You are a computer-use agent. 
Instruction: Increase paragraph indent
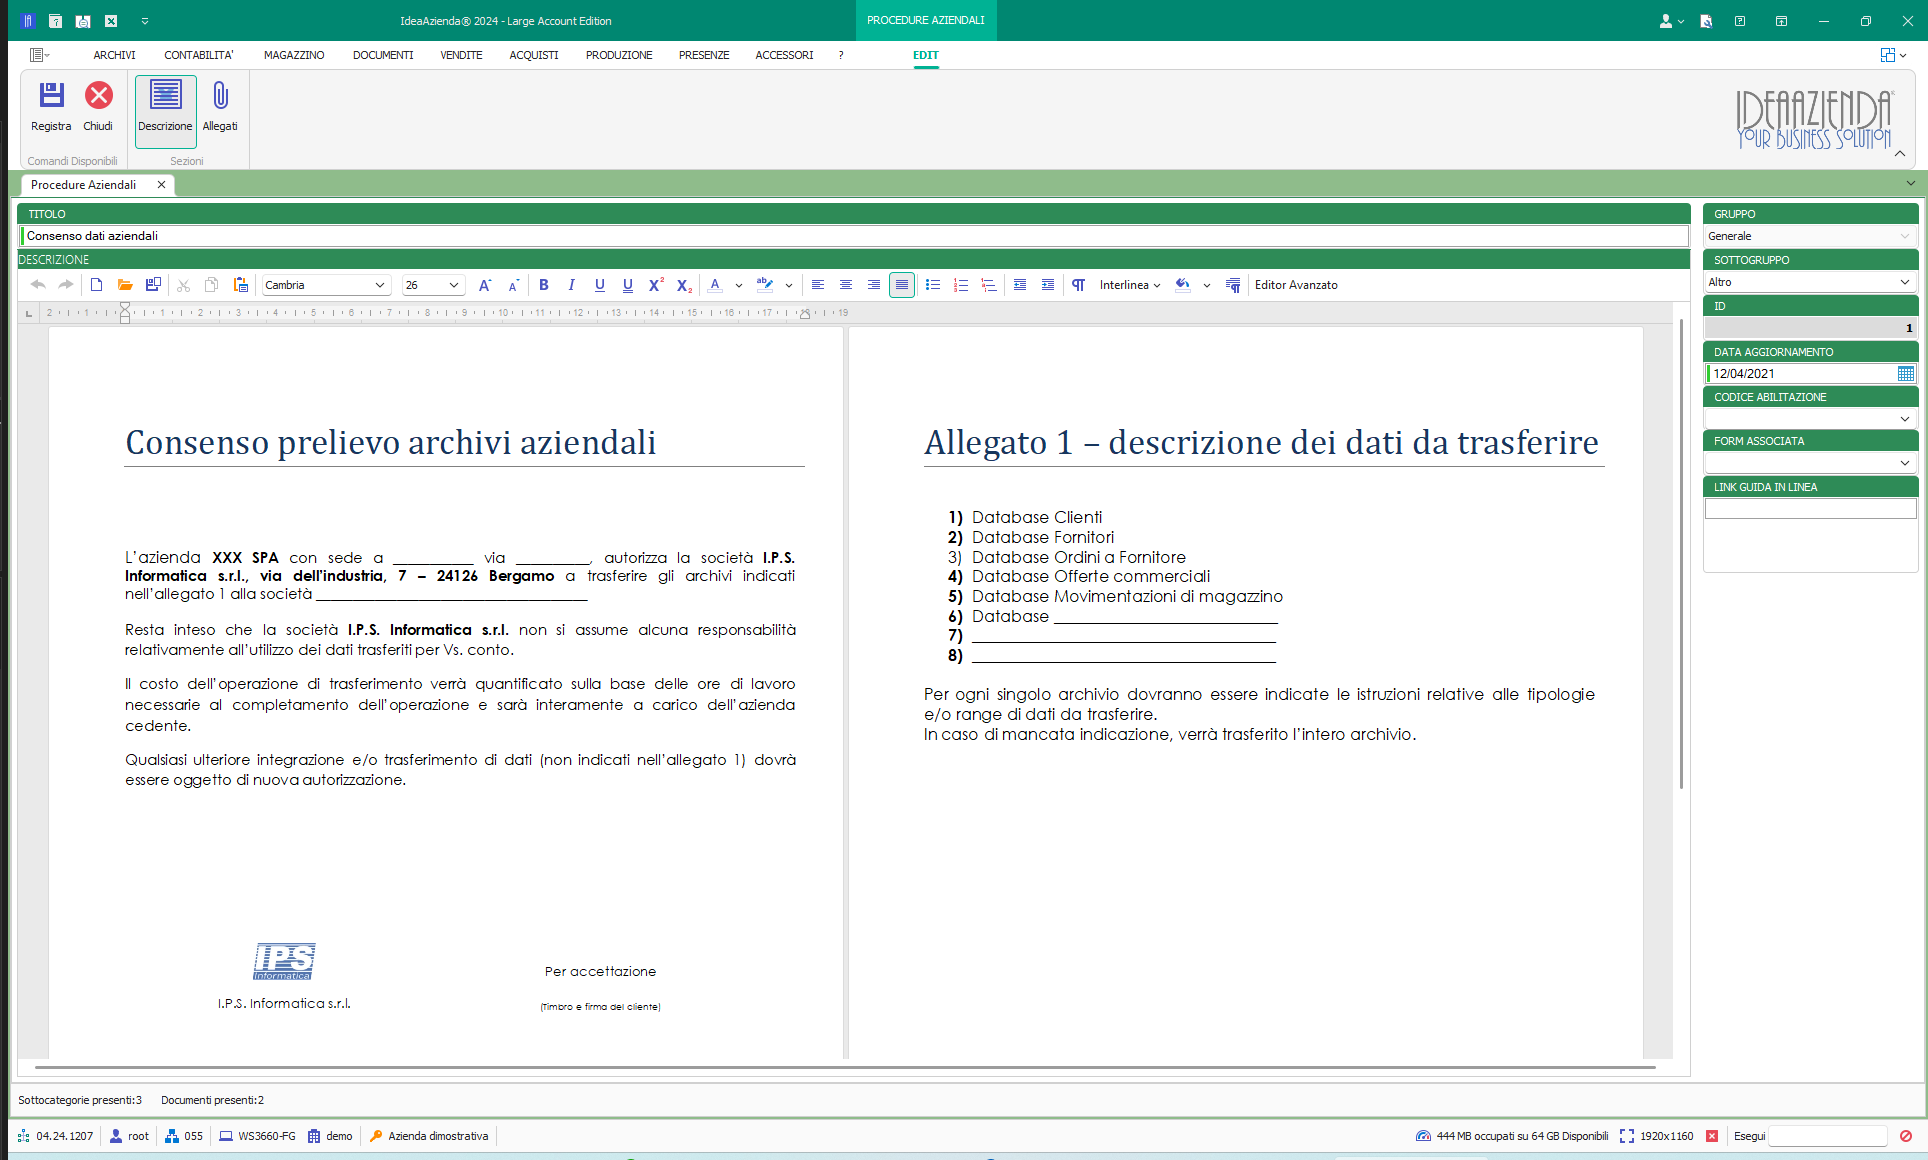(x=1048, y=285)
